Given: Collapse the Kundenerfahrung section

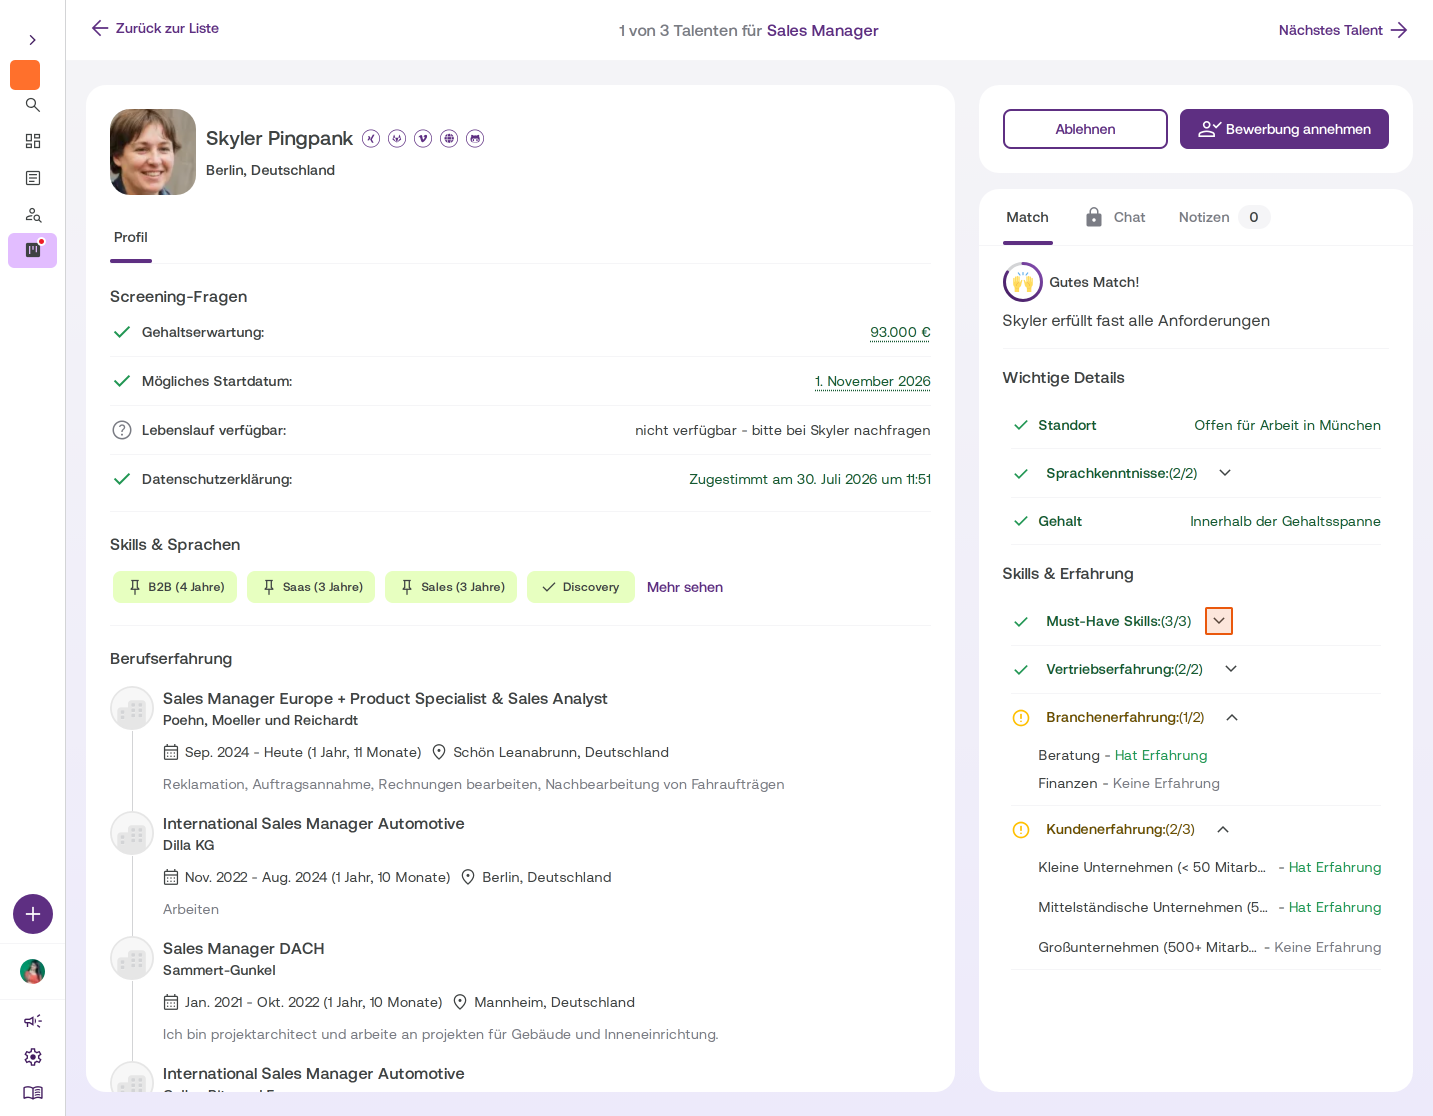Looking at the screenshot, I should coord(1223,829).
